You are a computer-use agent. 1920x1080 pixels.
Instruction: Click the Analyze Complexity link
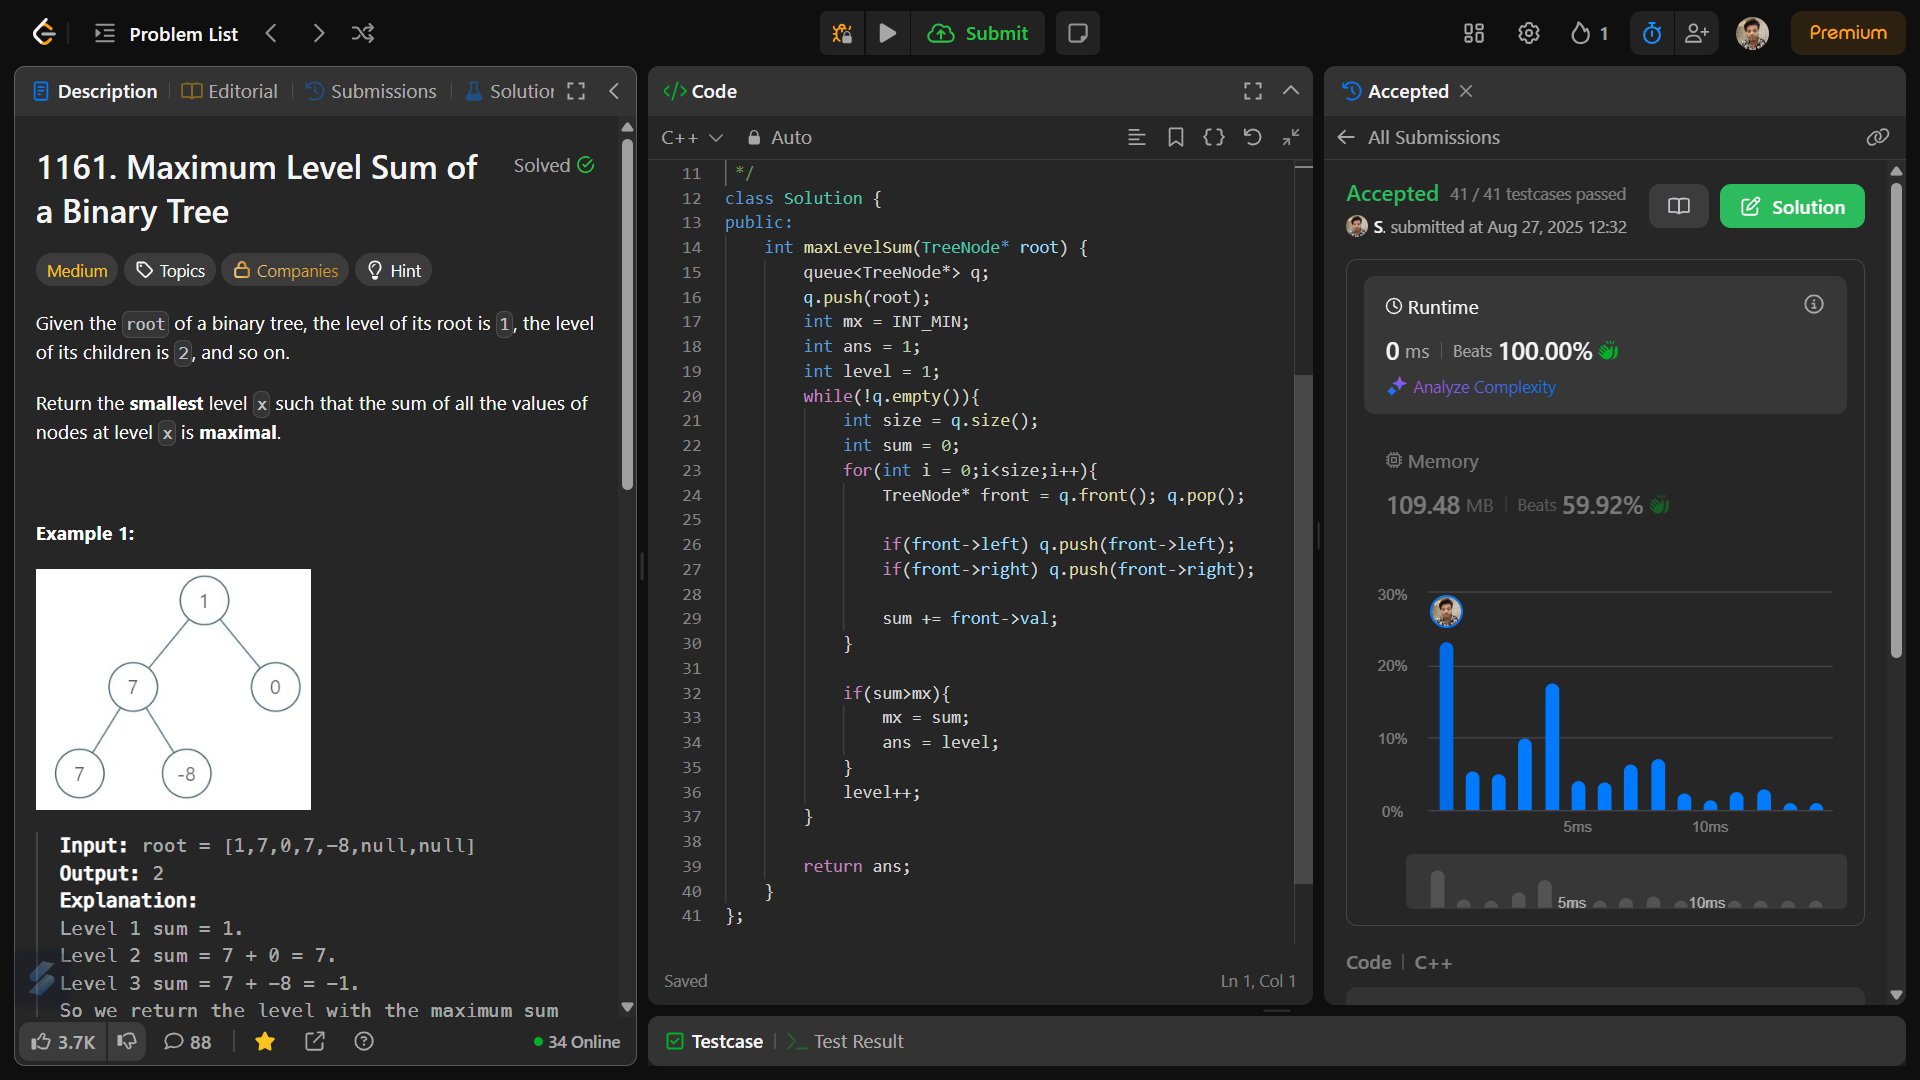click(1484, 387)
